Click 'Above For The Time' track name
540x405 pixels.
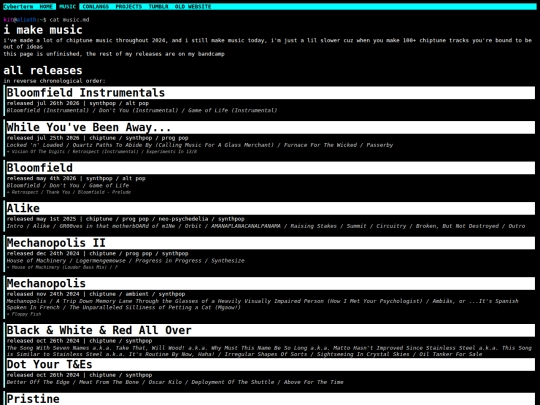pos(313,382)
